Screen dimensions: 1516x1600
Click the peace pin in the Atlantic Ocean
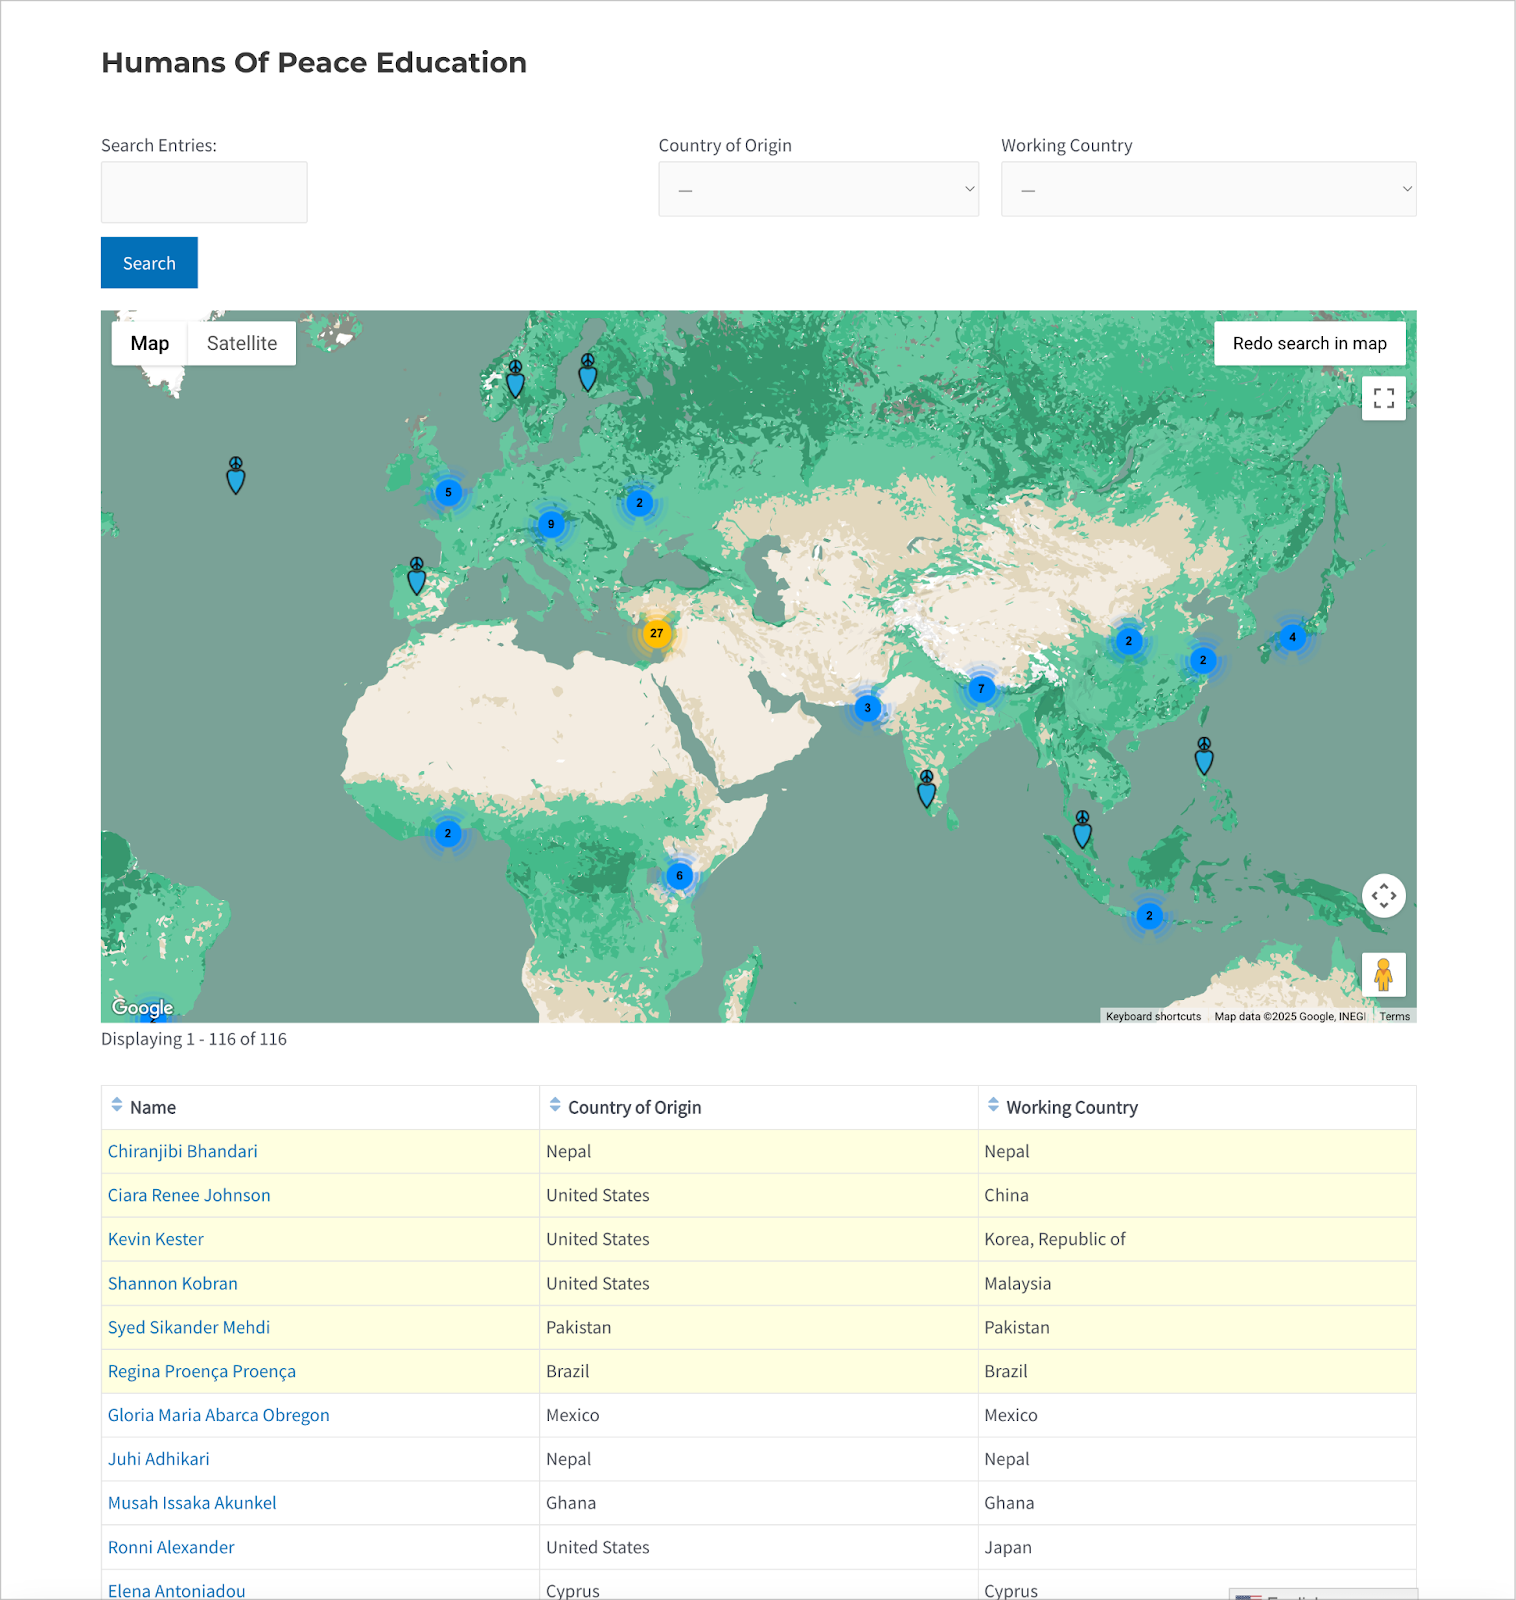[236, 478]
